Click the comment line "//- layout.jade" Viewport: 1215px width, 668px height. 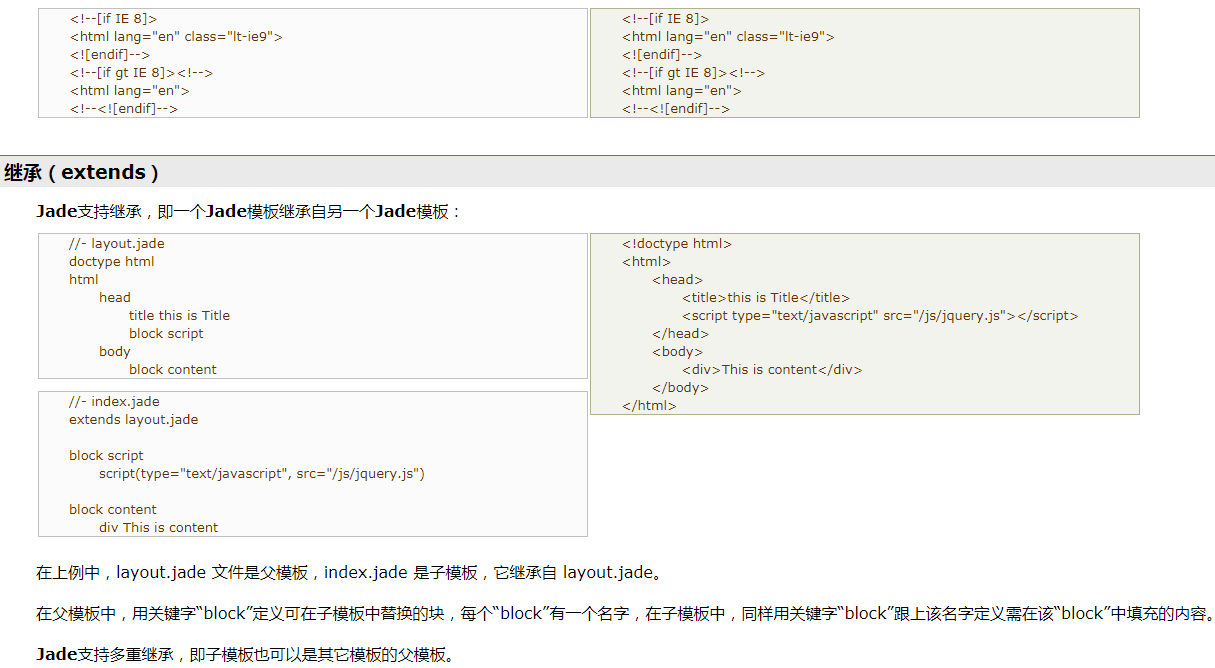tap(117, 243)
